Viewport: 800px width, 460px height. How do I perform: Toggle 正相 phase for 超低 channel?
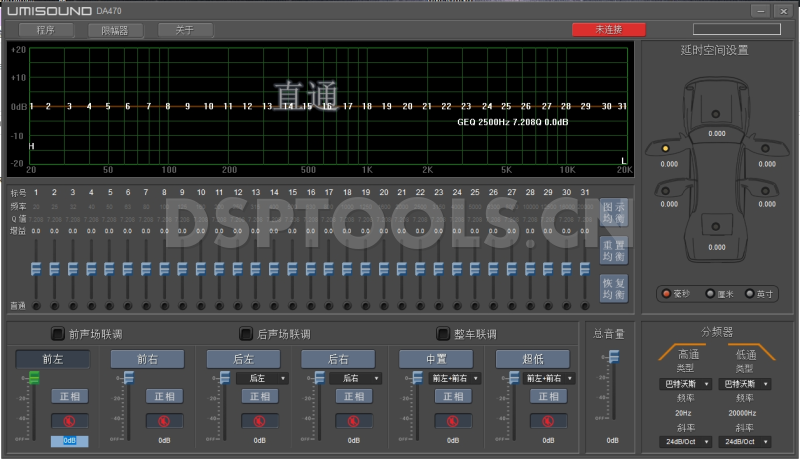548,396
